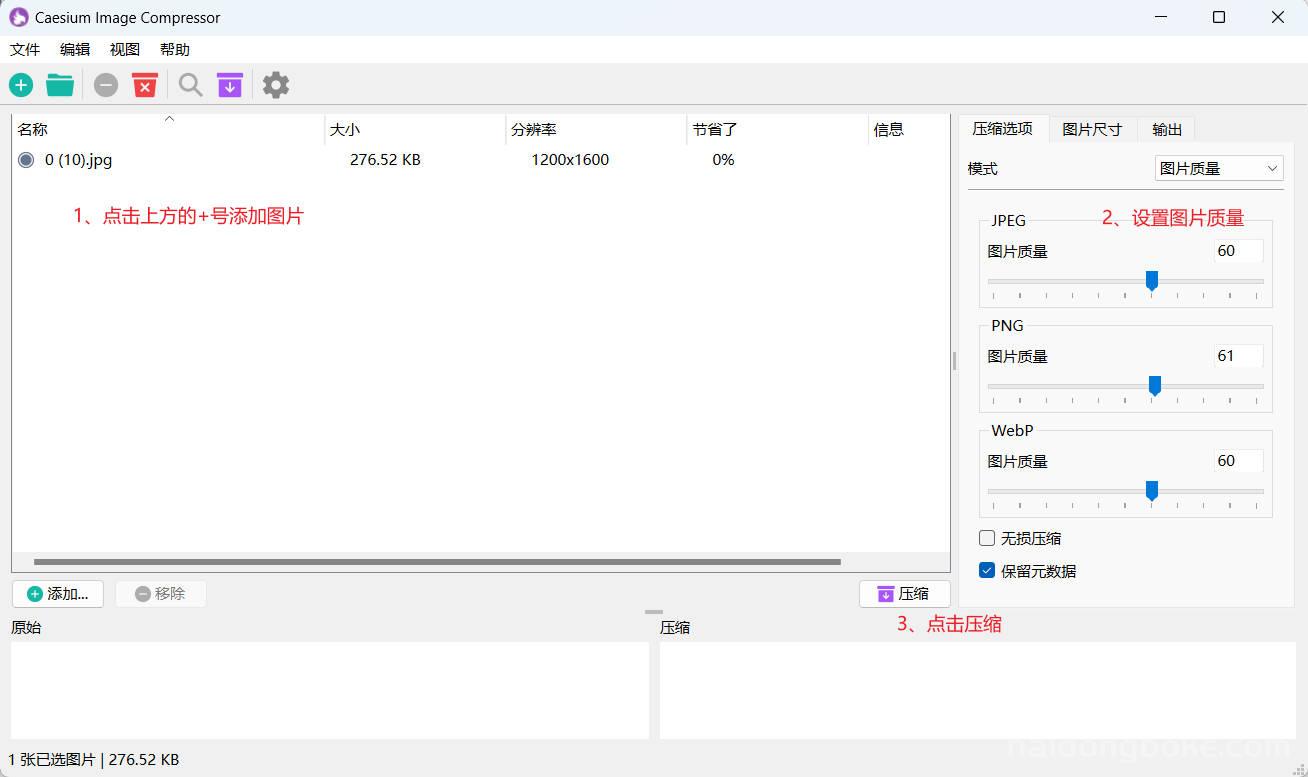Click the 原始 preview pane

pyautogui.click(x=330, y=690)
